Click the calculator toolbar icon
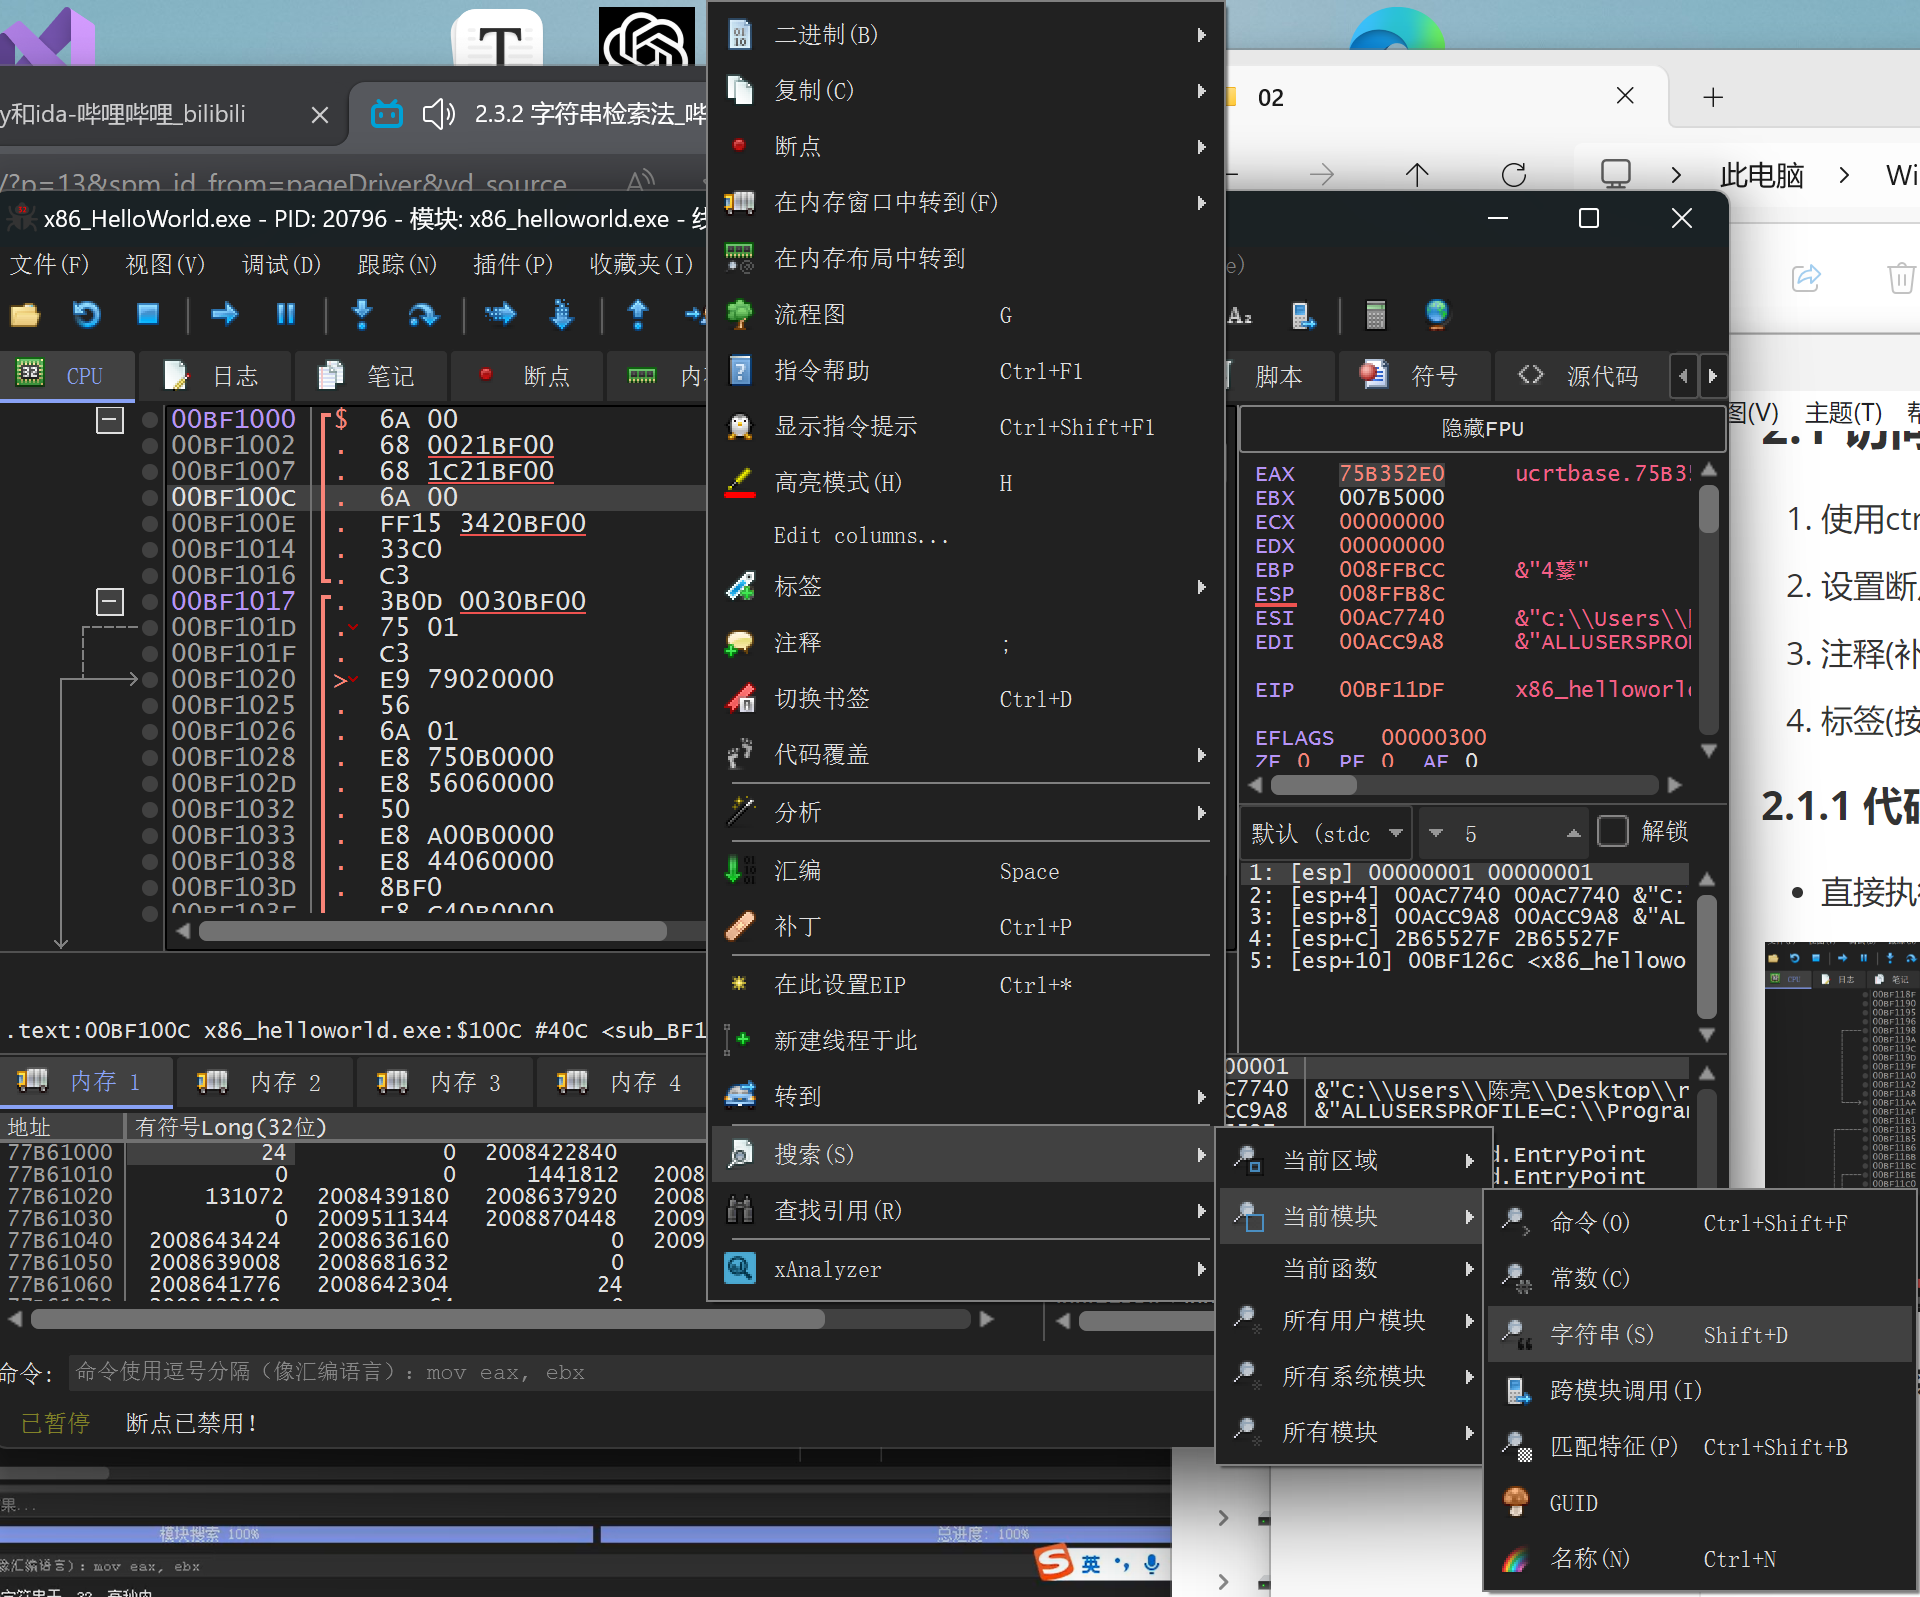Screen dimensions: 1920x1597 click(x=1376, y=315)
